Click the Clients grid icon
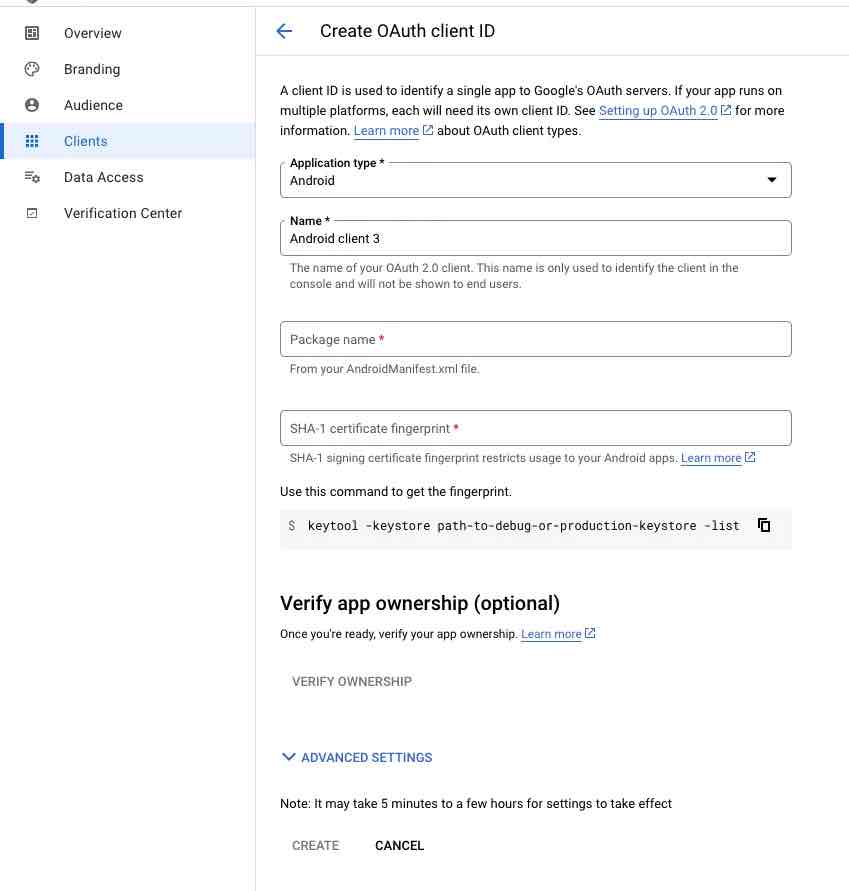 [32, 141]
